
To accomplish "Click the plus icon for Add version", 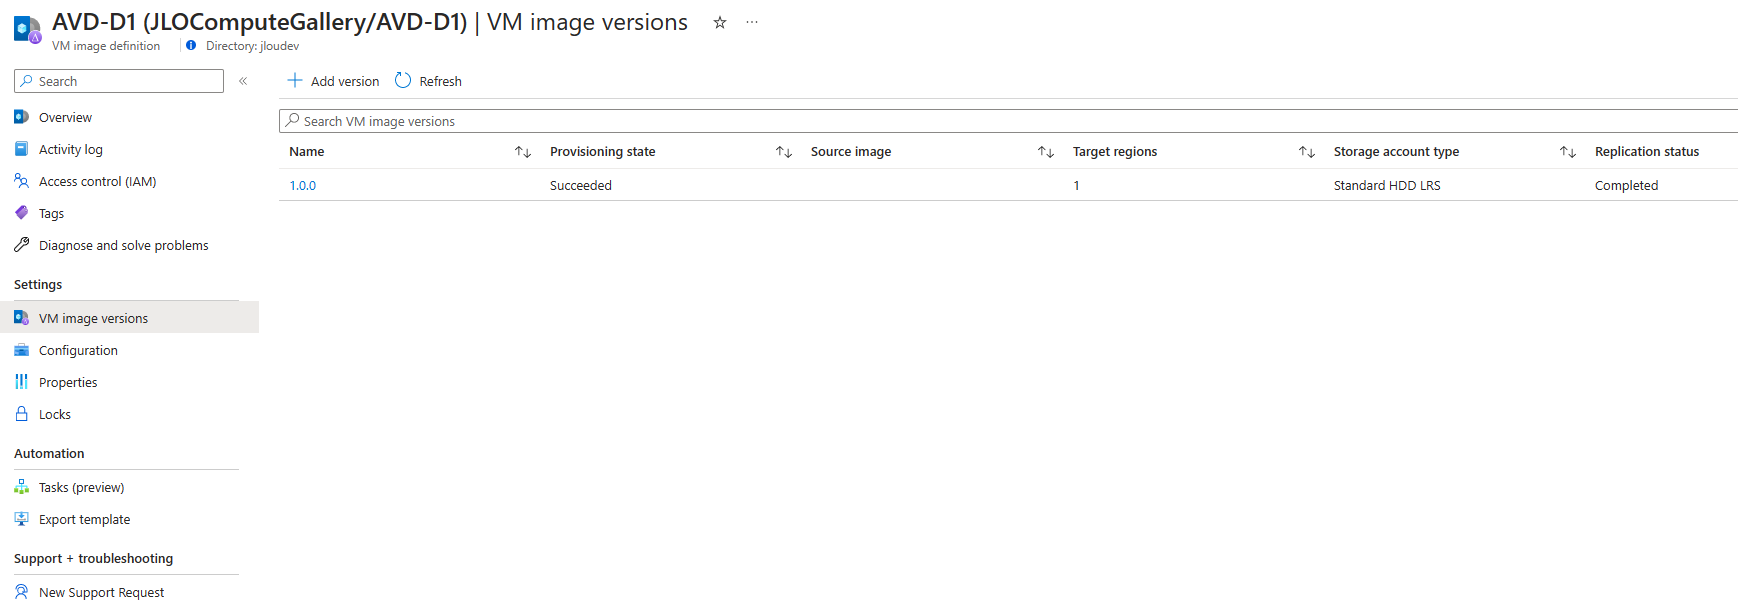I will [x=295, y=80].
